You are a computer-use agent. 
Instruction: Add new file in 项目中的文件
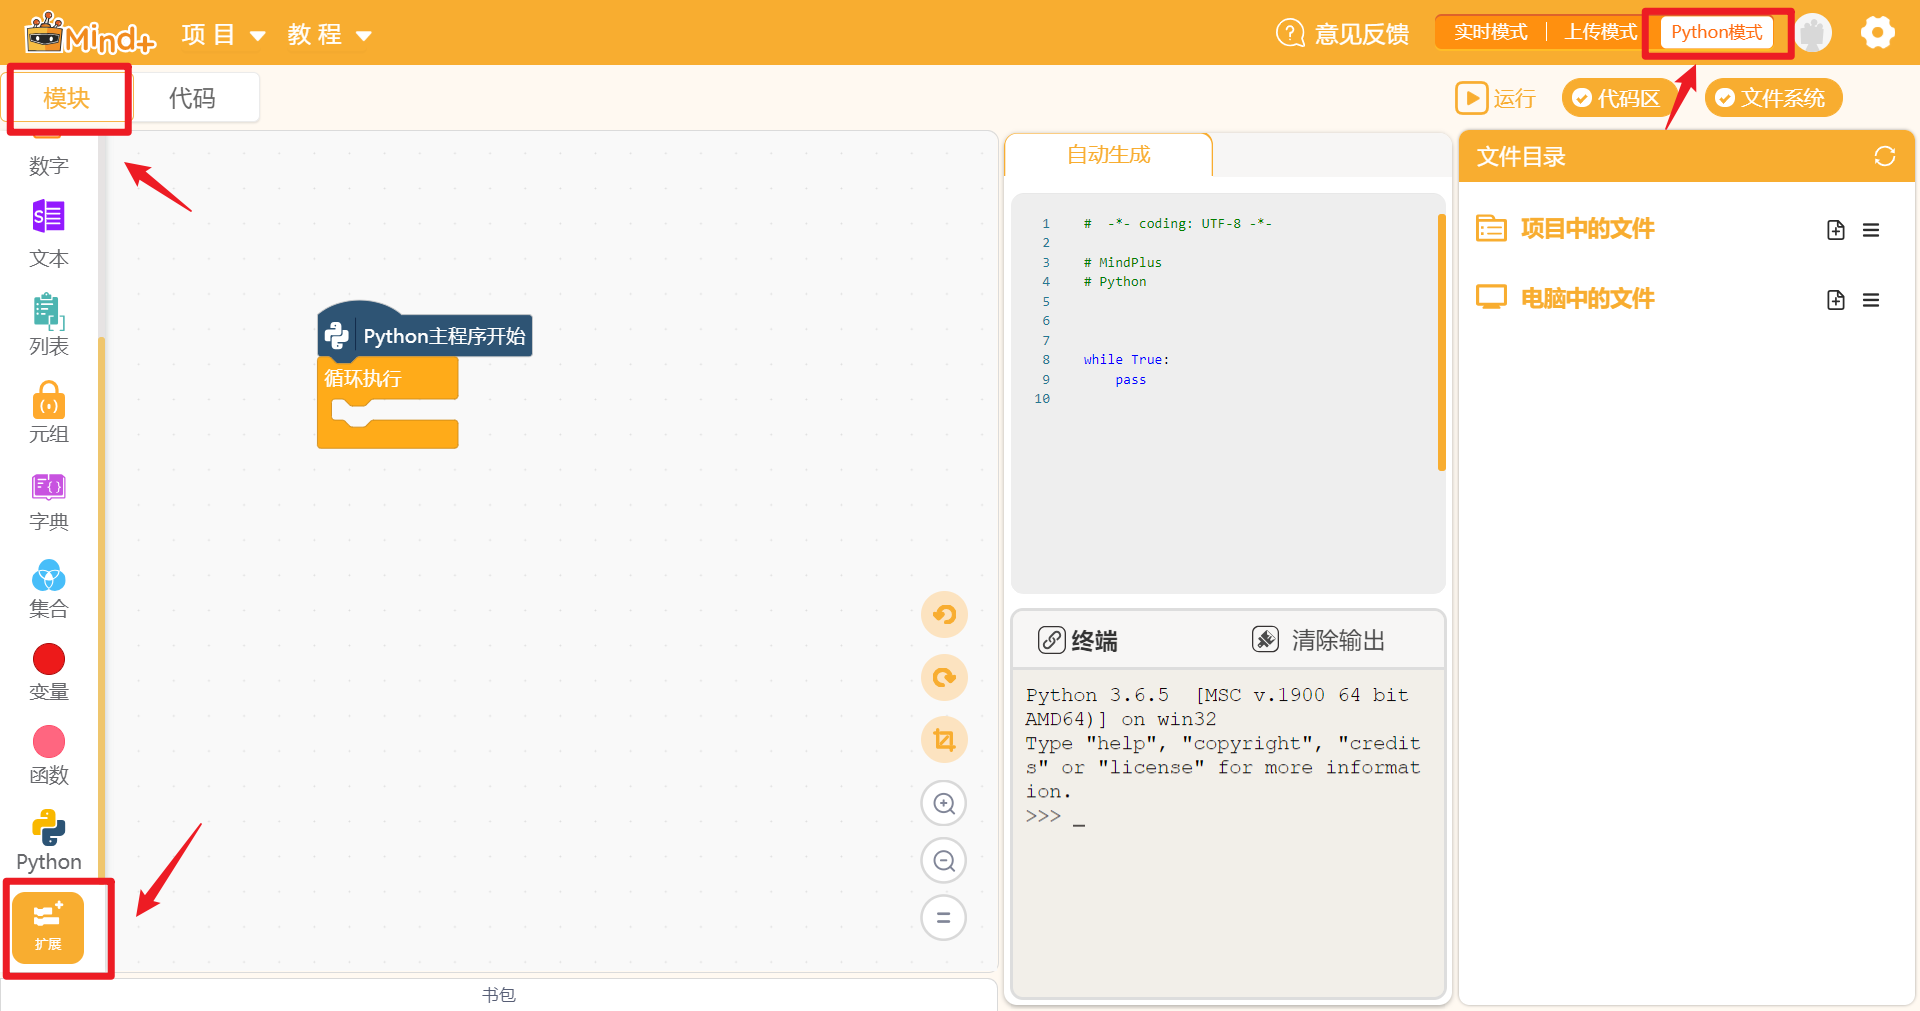[x=1835, y=230]
